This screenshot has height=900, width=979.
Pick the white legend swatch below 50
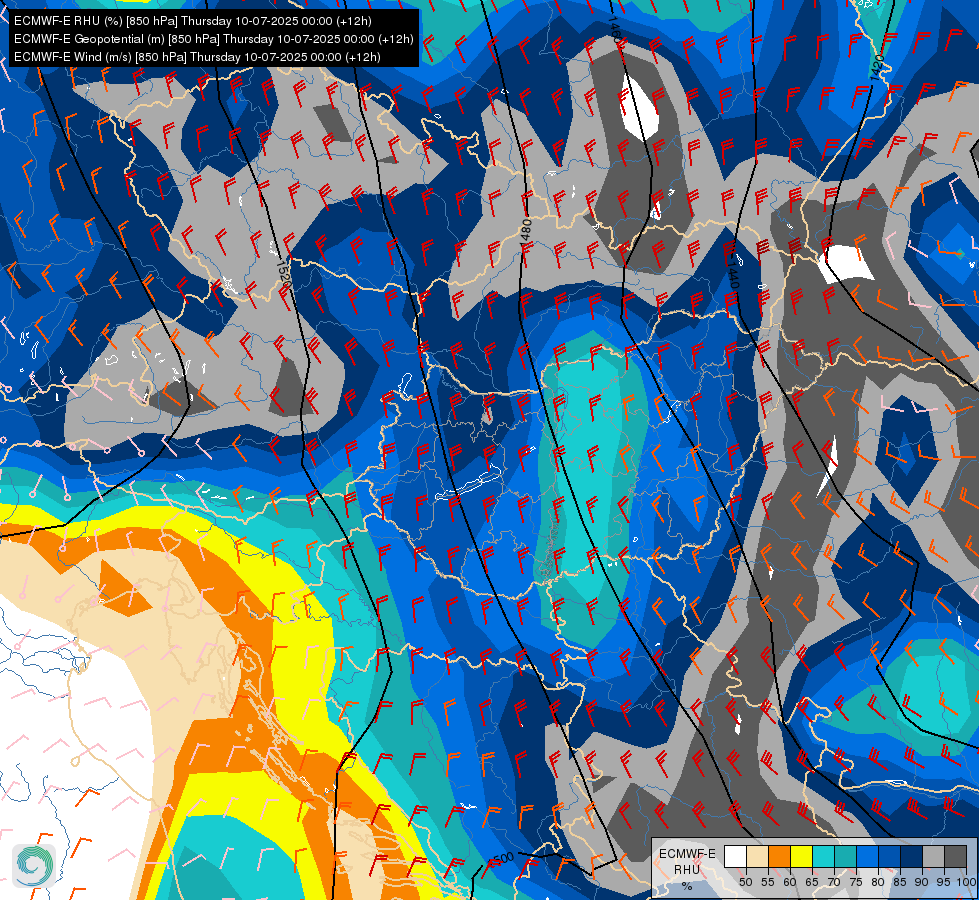tap(735, 856)
